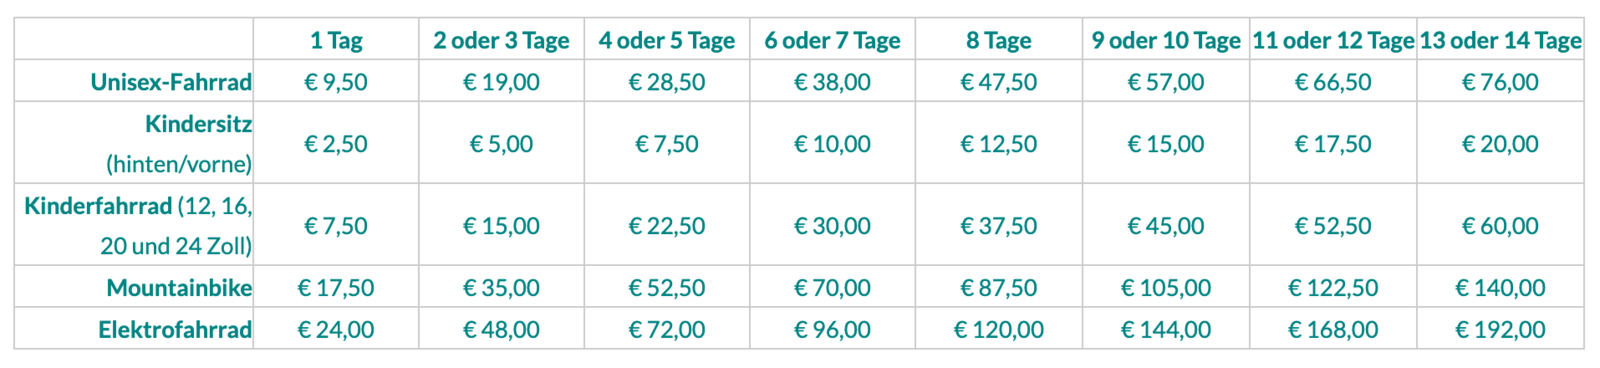Select the '1 Tag' column header
Screen dimensions: 1600x368
(336, 41)
